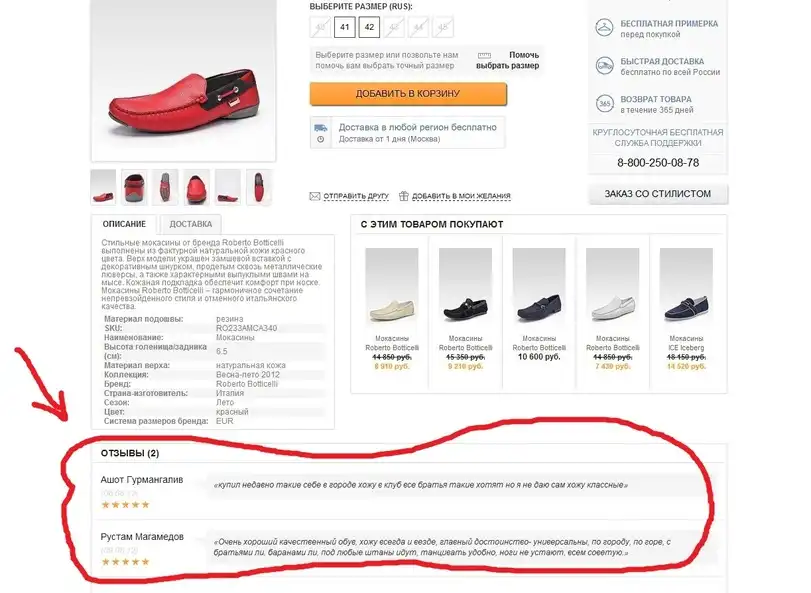Viewport: 811px width, 593px height.
Task: Open the beige Roberto Botticelli moccasins product
Action: (x=392, y=309)
